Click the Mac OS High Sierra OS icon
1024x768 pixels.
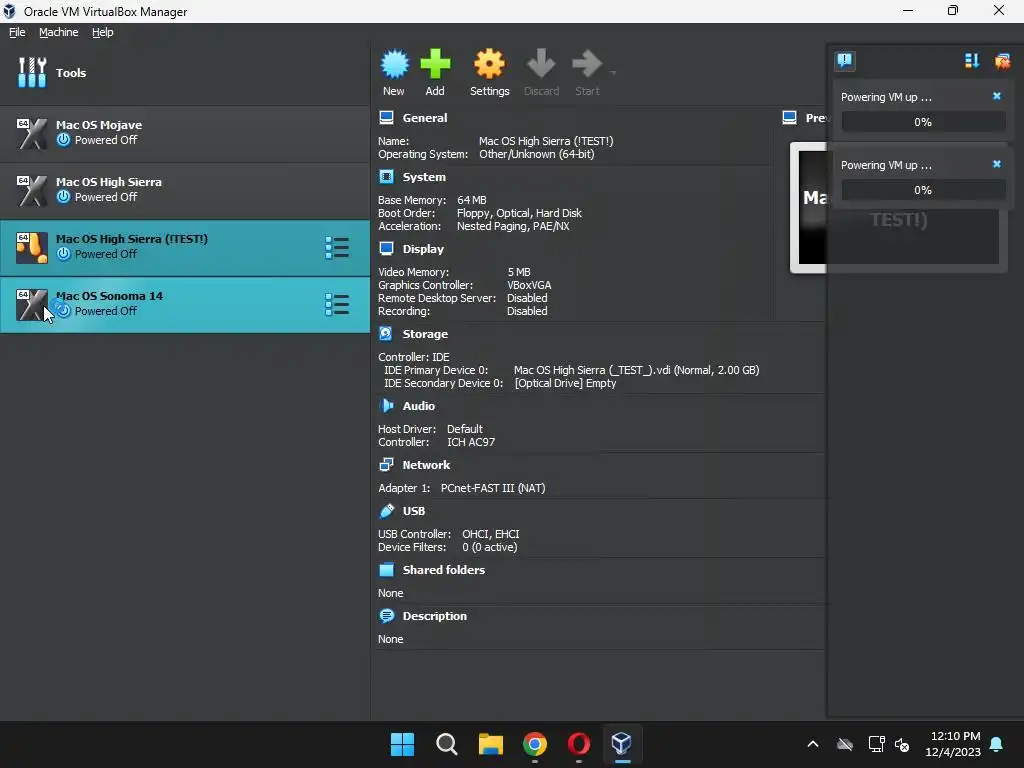tap(32, 191)
